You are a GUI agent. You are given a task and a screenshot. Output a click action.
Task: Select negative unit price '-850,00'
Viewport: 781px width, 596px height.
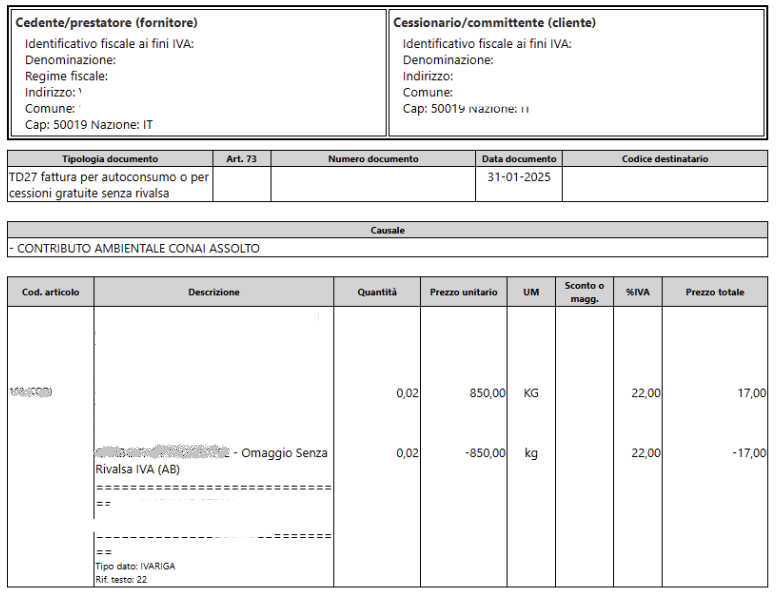(x=485, y=453)
